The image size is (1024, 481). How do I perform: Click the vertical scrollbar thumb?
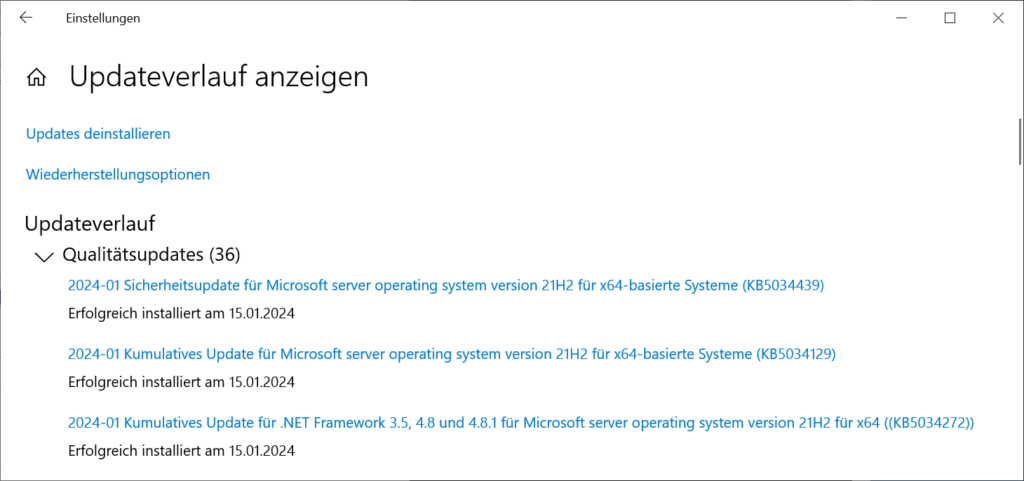coord(1019,141)
